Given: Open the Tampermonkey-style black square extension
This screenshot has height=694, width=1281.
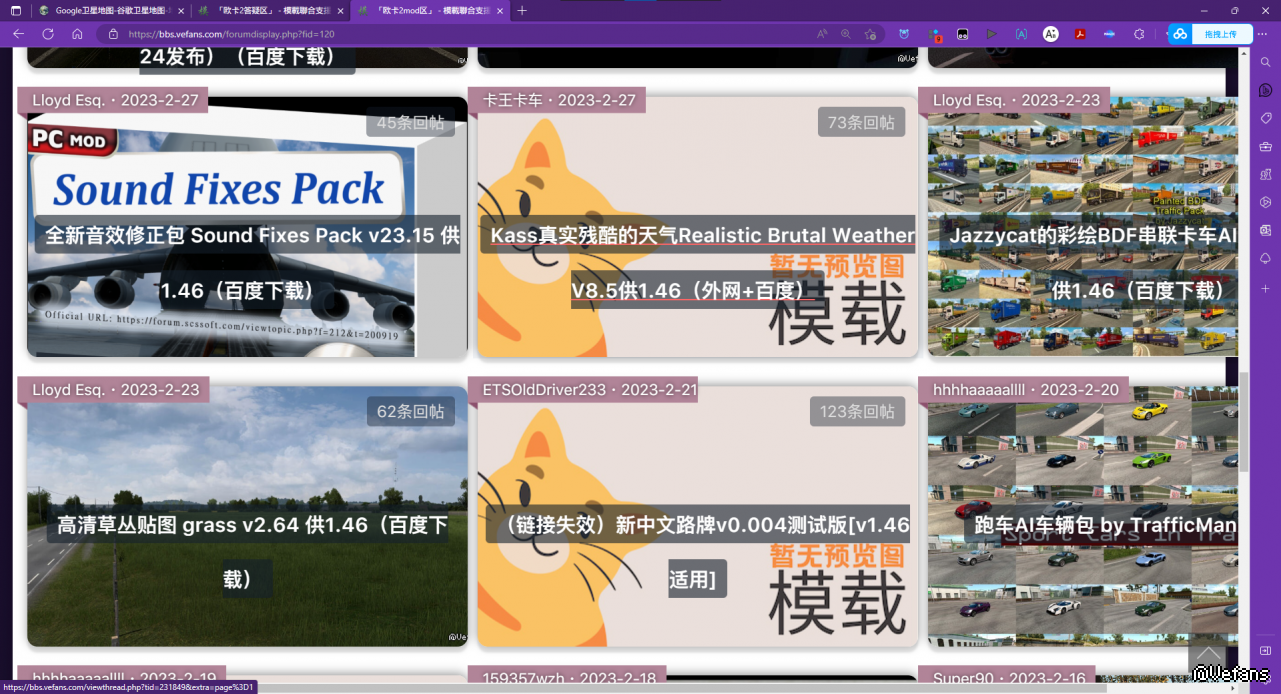Looking at the screenshot, I should pos(963,34).
